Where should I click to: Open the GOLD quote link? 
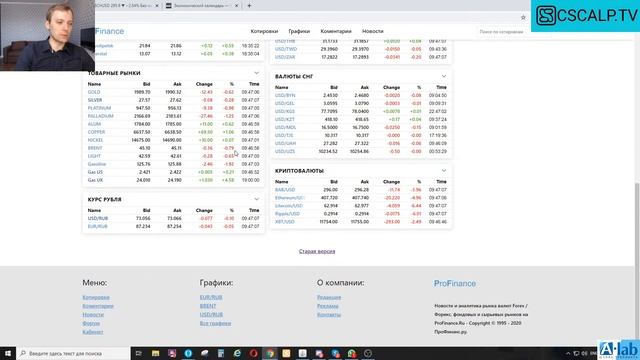click(x=94, y=92)
